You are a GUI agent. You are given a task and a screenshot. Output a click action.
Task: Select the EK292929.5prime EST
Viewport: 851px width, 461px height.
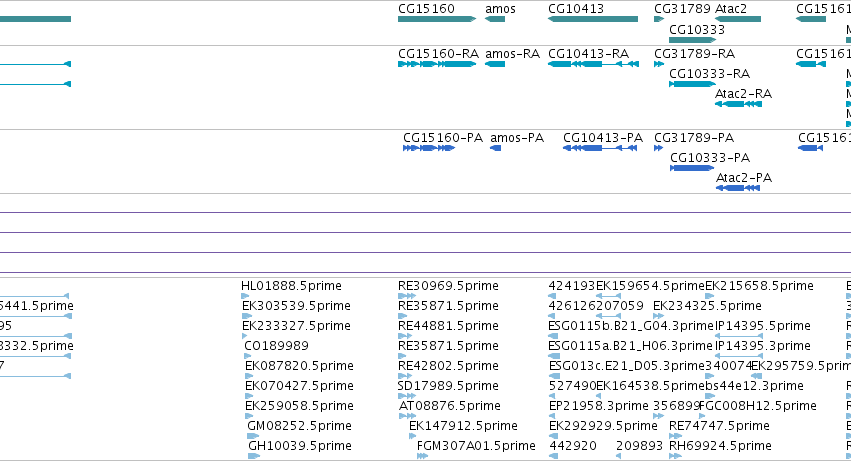603,426
